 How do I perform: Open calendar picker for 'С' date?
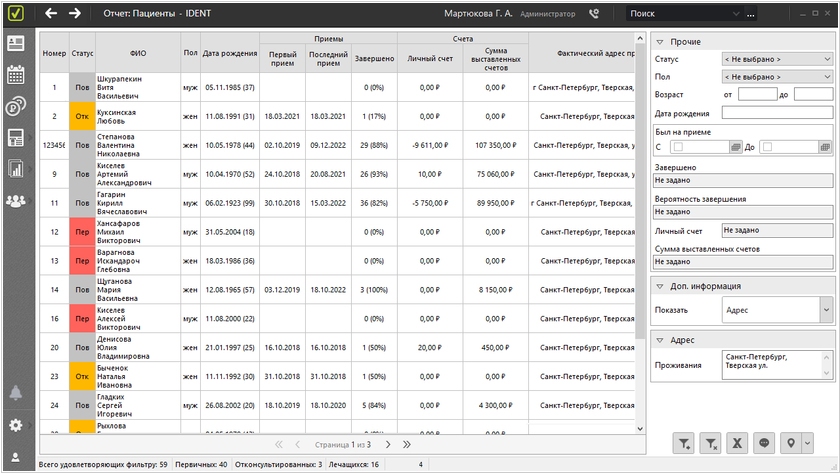click(x=736, y=147)
